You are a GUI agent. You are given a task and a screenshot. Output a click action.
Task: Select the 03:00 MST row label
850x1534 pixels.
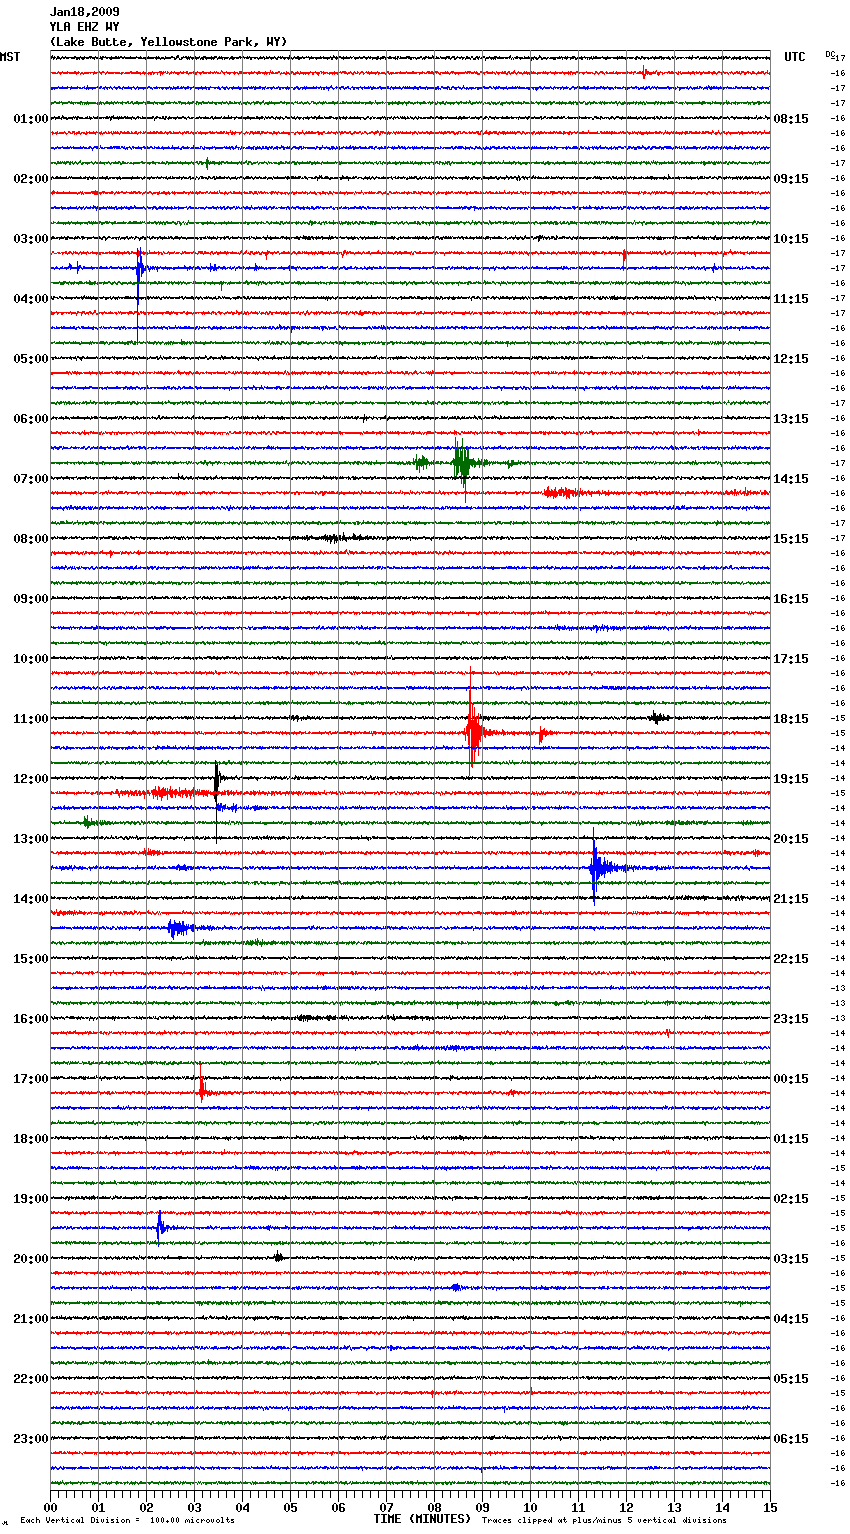(30, 239)
